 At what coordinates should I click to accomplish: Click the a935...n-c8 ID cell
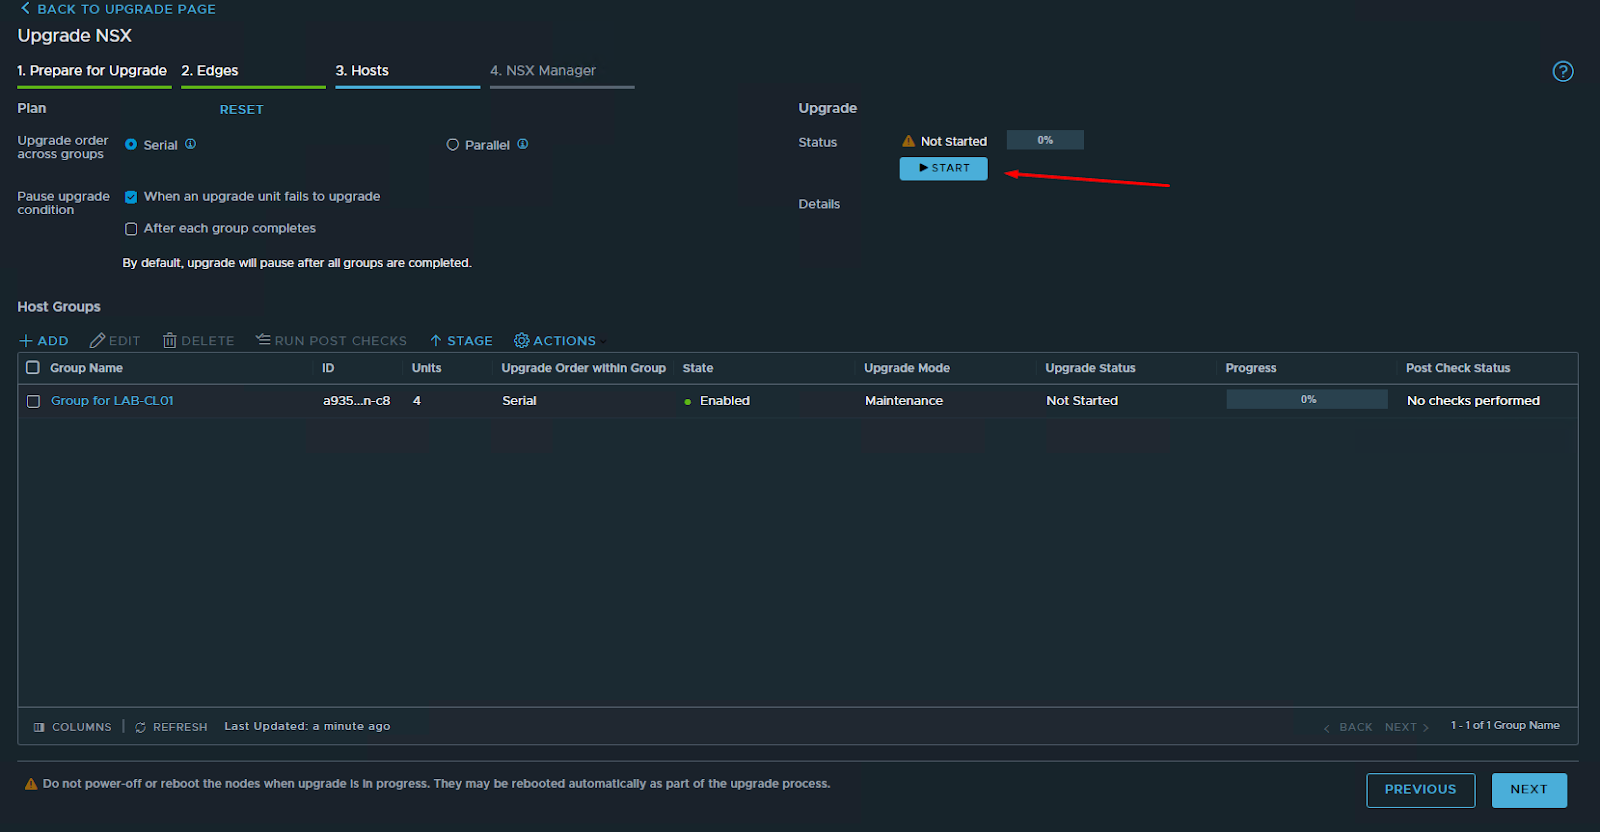point(356,401)
